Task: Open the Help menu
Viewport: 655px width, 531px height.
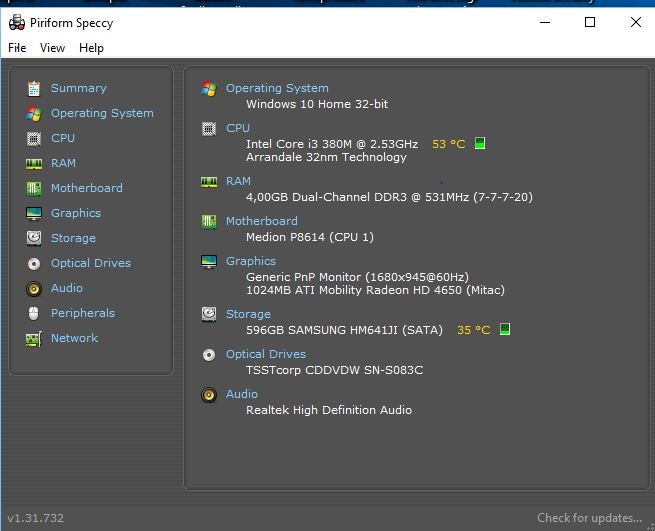Action: [x=91, y=48]
